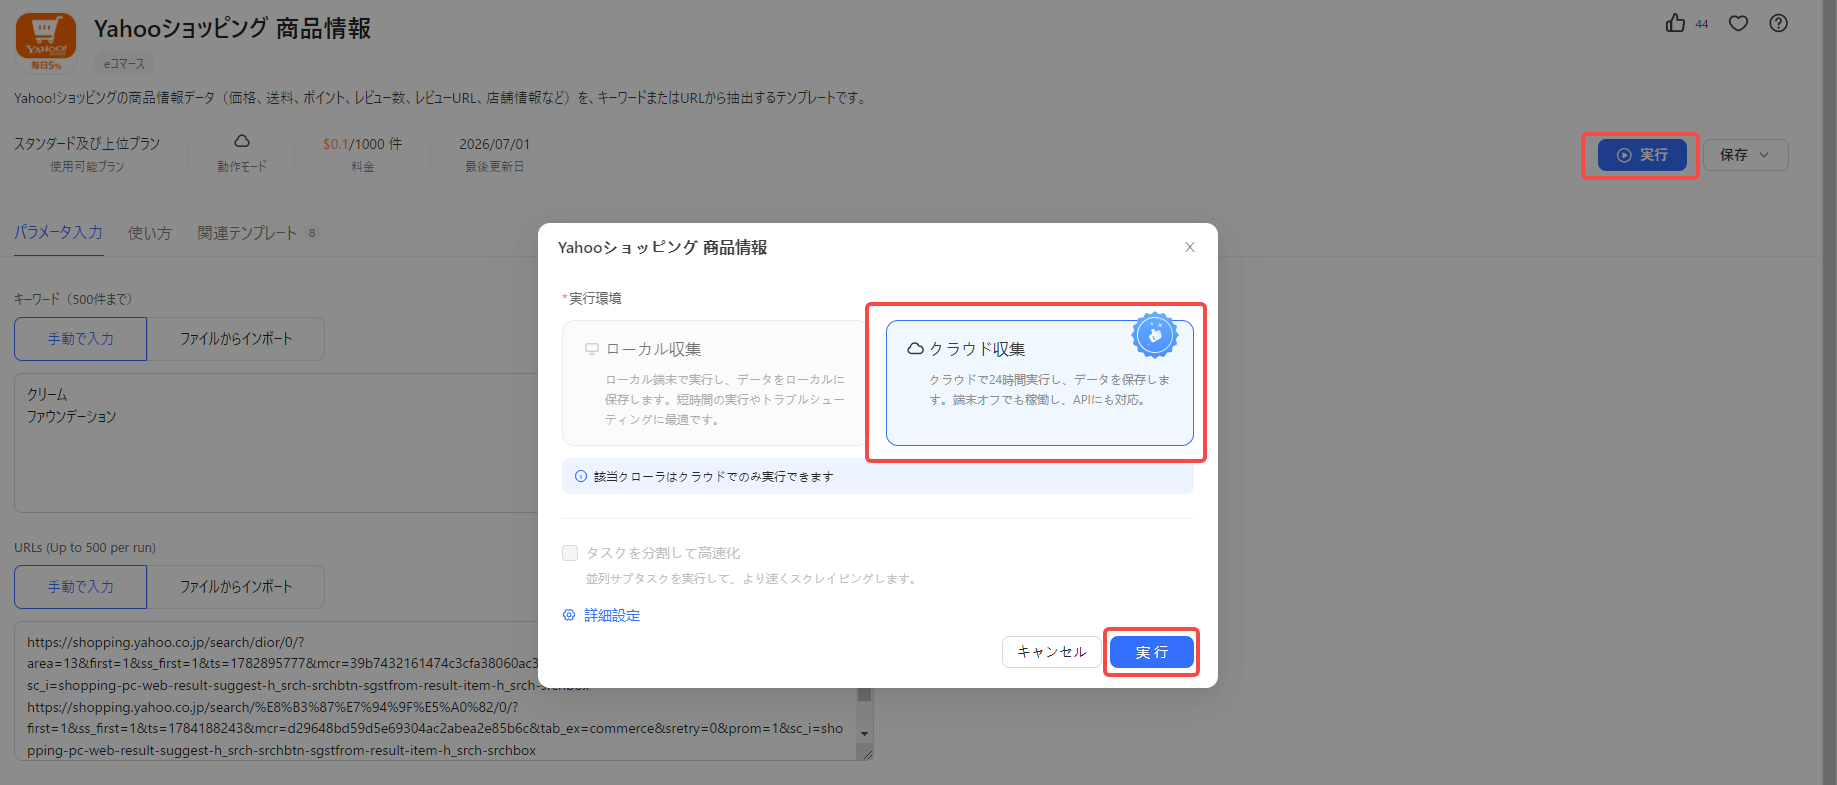Viewport: 1837px width, 785px height.
Task: Click the URL box scrollbar down arrow
Action: (865, 733)
